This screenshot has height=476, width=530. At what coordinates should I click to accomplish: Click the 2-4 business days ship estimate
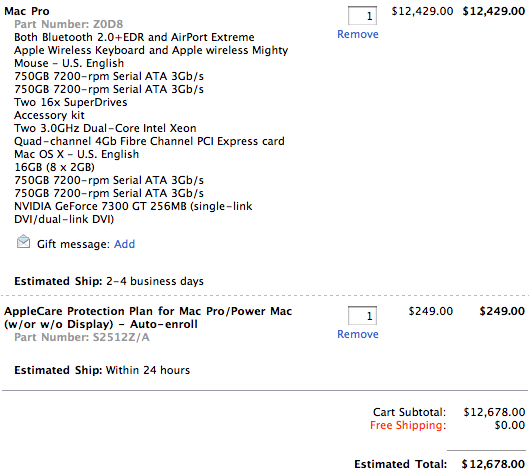click(x=155, y=281)
